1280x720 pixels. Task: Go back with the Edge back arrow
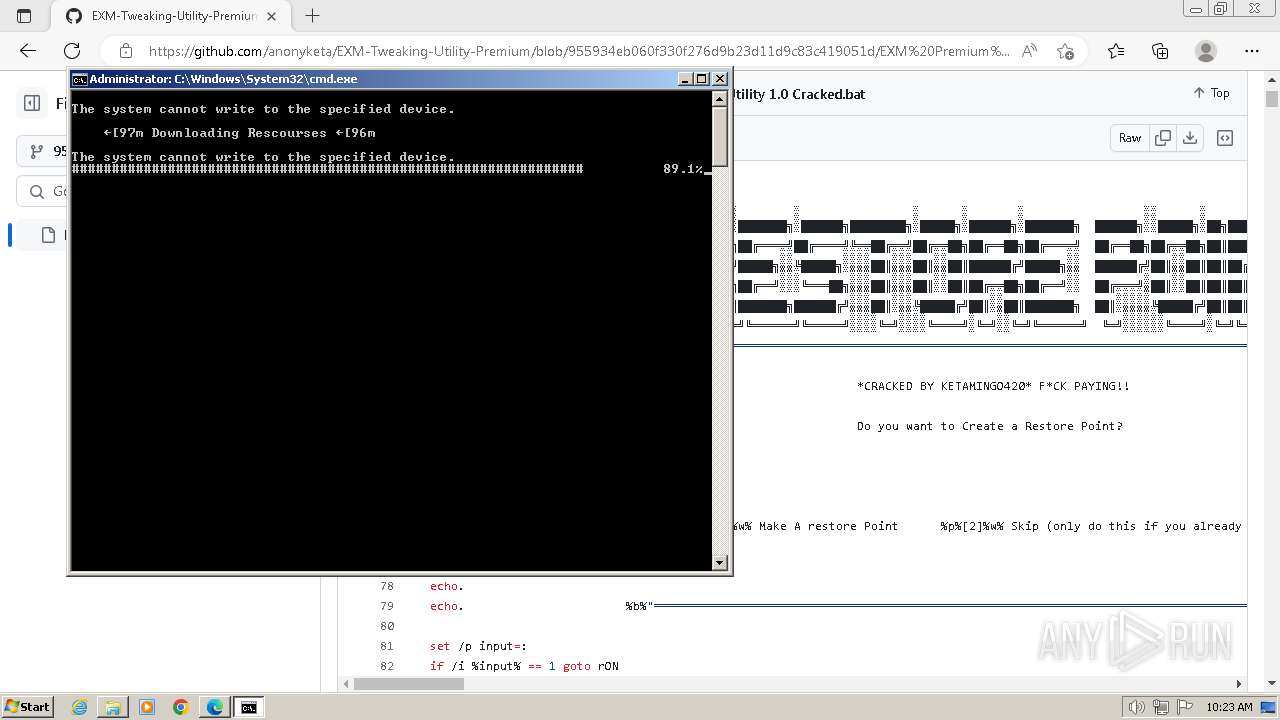coord(28,51)
